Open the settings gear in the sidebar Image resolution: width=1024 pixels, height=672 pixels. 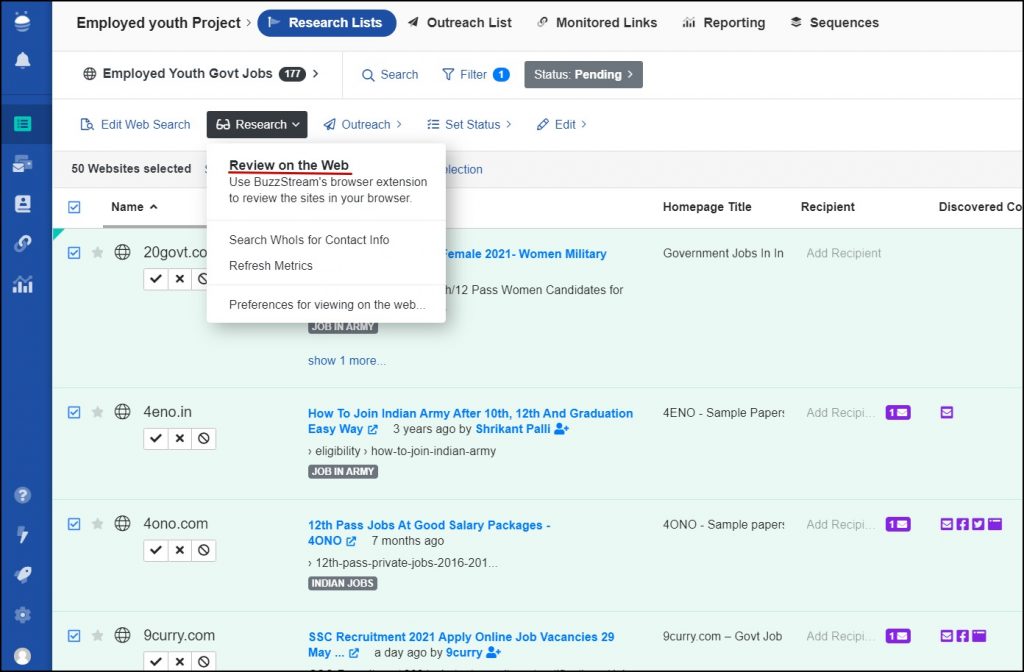(x=22, y=615)
